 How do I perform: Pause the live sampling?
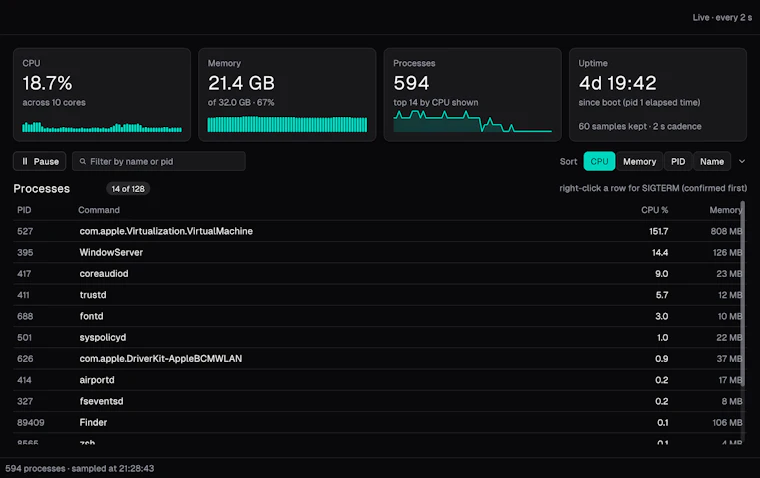click(40, 161)
